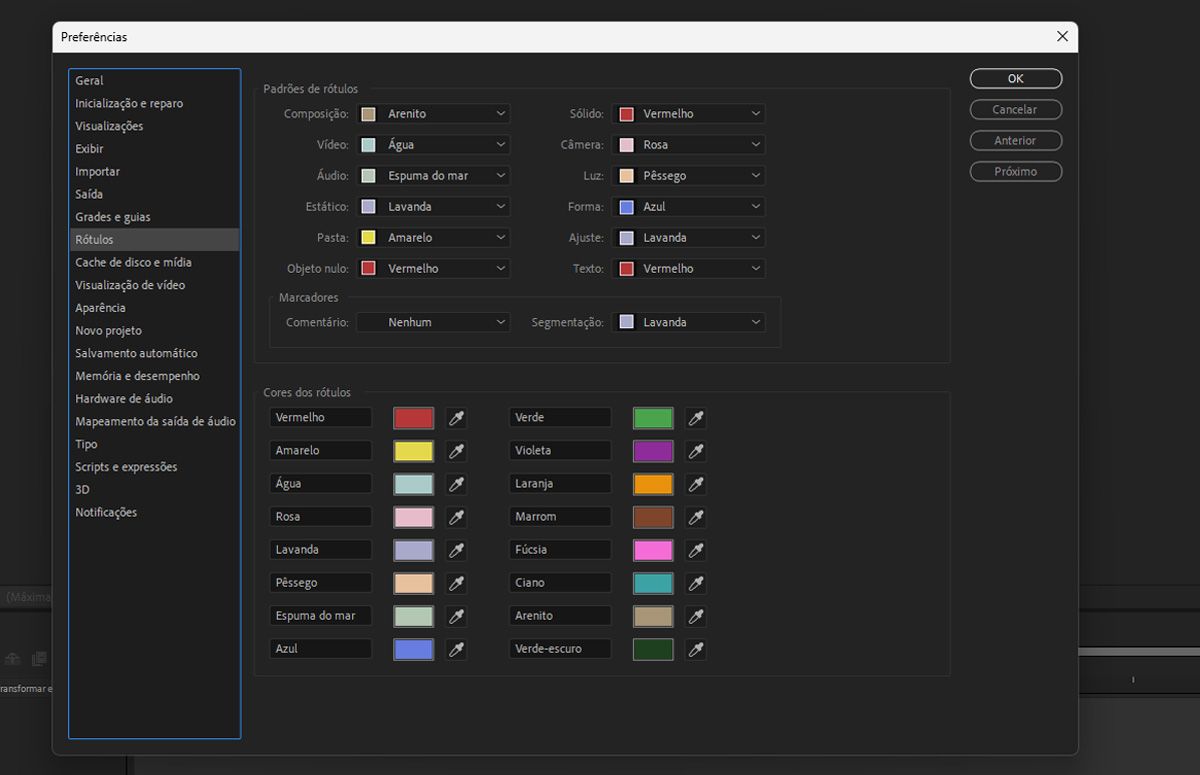Click the Verde-escuro eyedropper icon

pyautogui.click(x=696, y=649)
